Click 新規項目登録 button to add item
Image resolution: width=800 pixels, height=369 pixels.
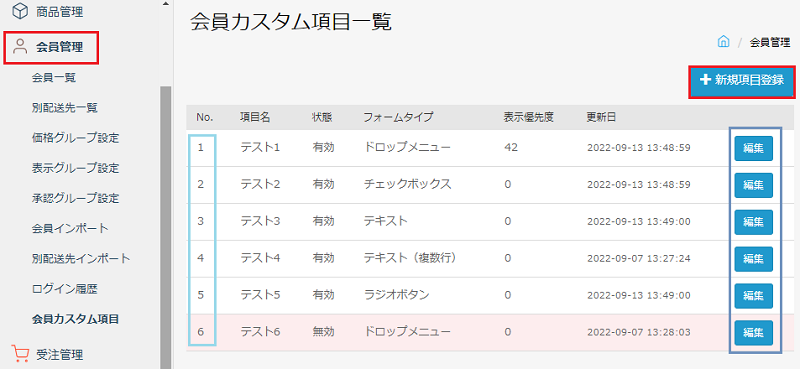(x=742, y=82)
